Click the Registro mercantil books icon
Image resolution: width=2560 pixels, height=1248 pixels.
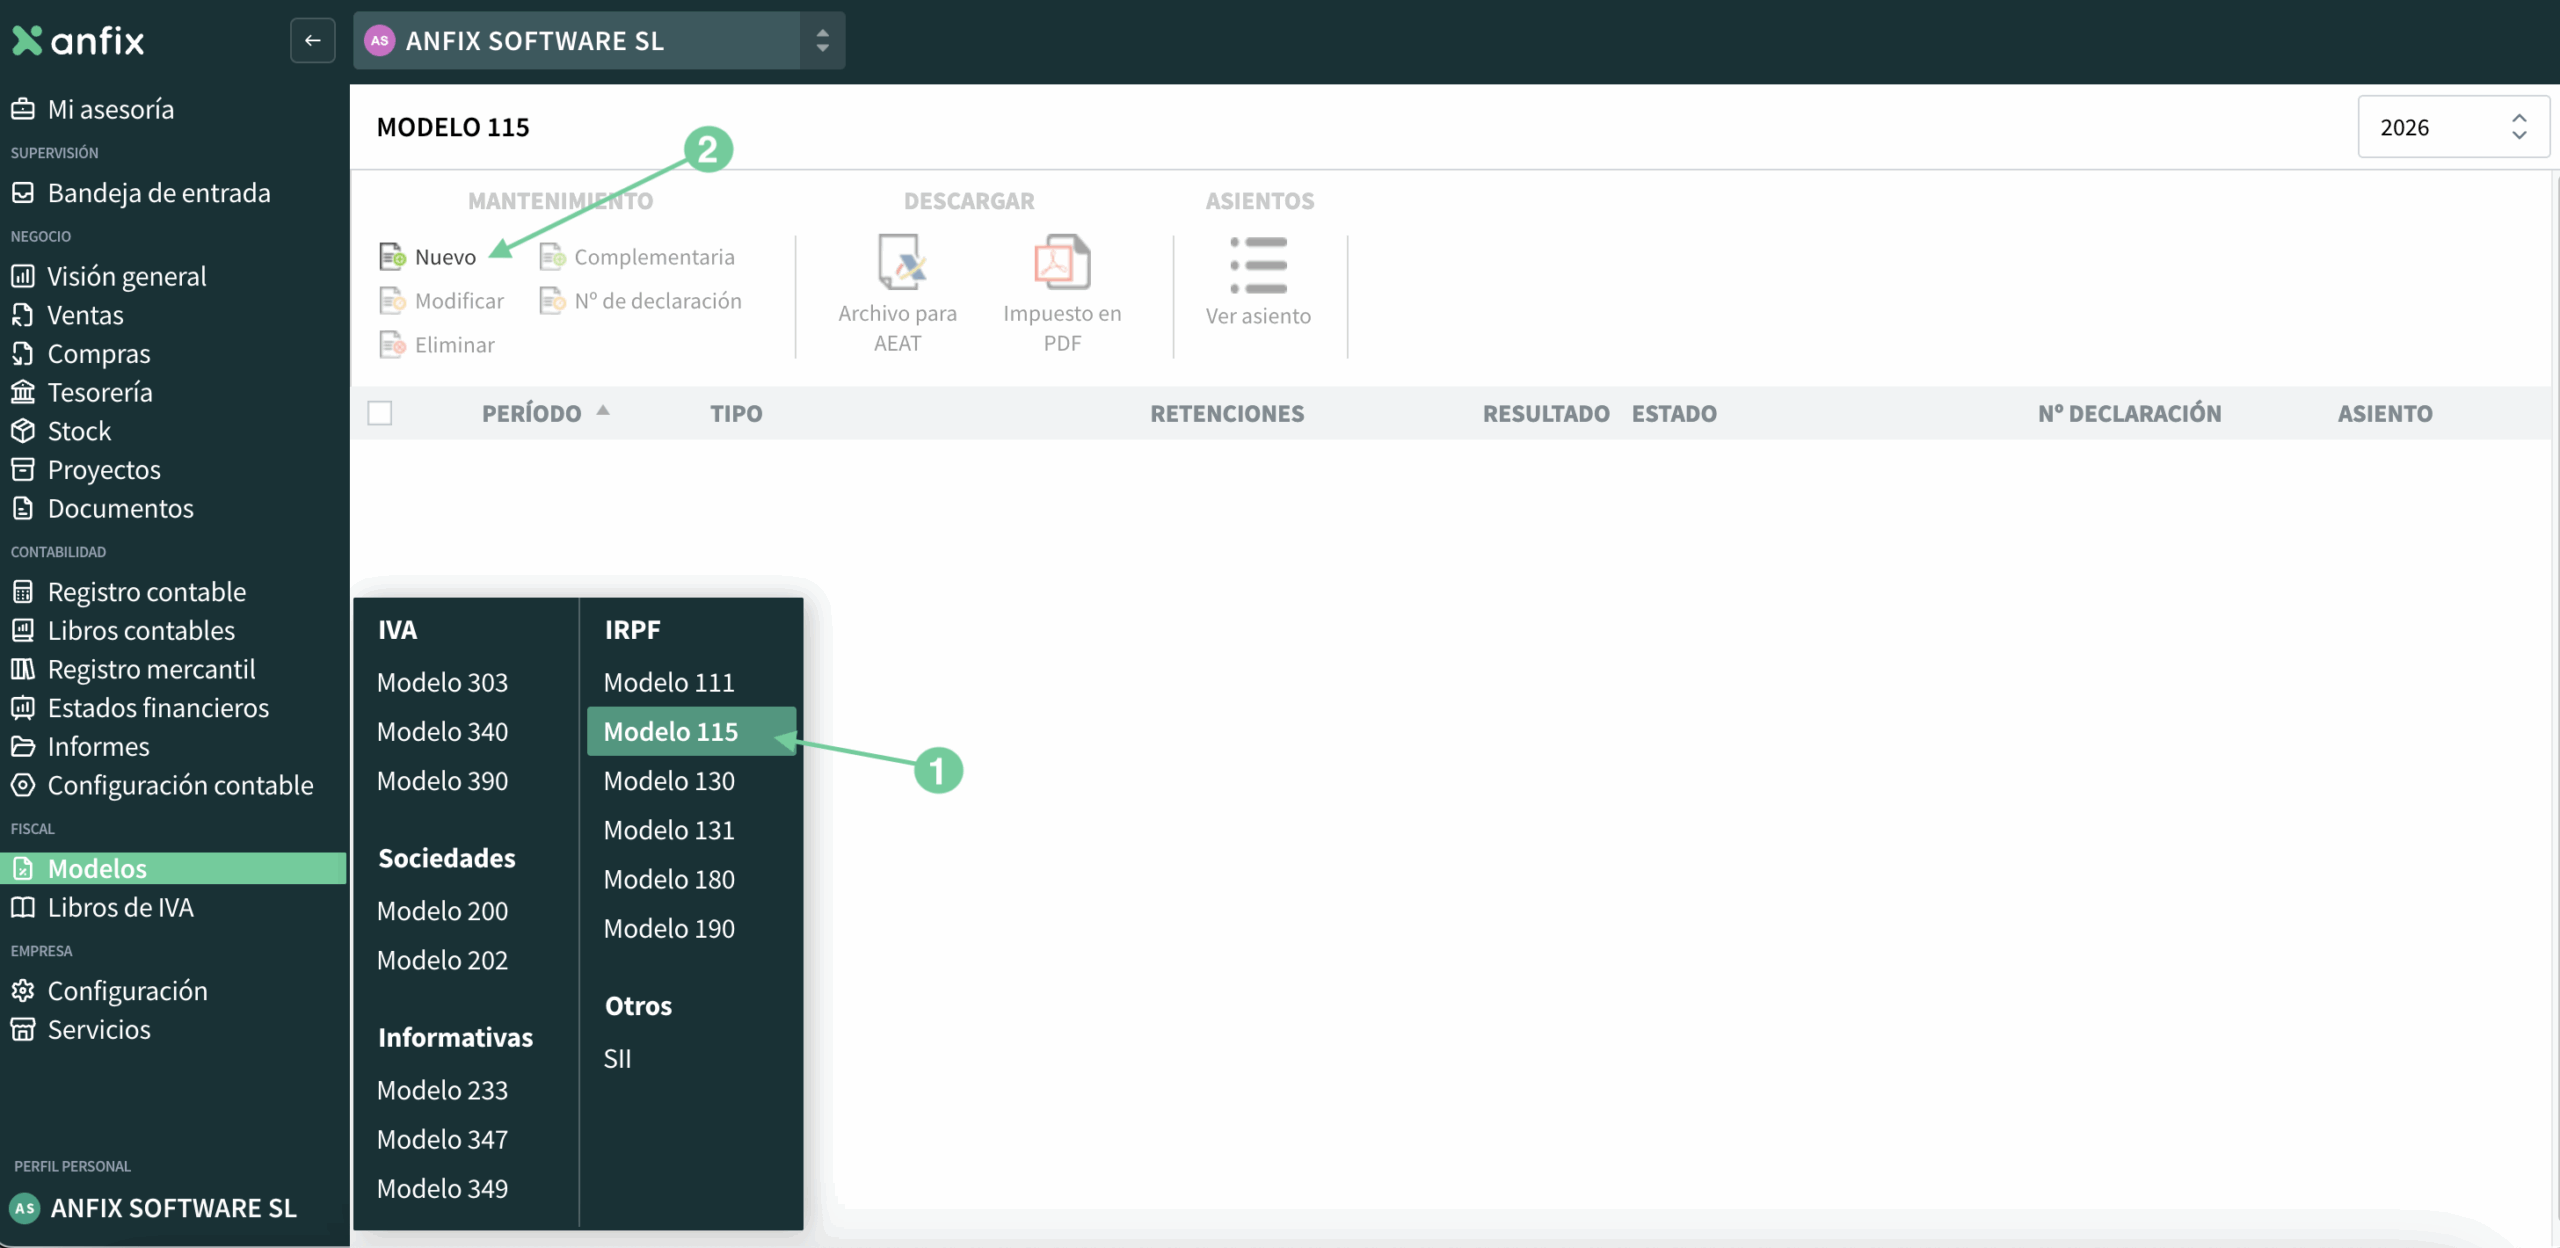(23, 669)
